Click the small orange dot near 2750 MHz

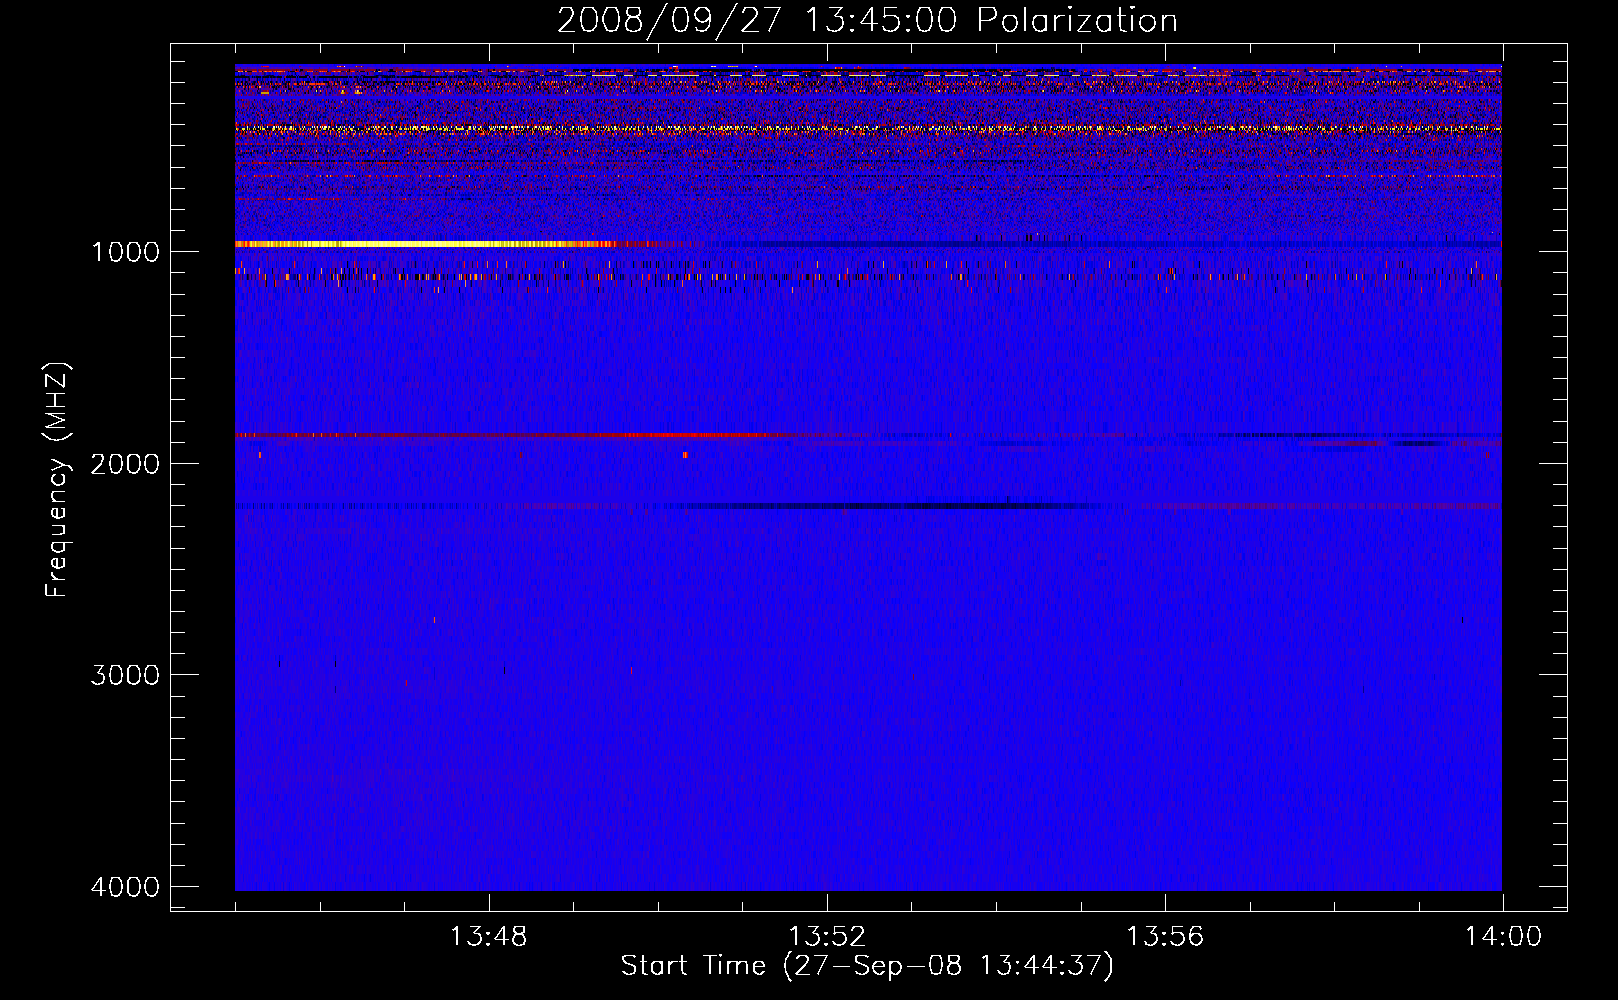tap(434, 620)
